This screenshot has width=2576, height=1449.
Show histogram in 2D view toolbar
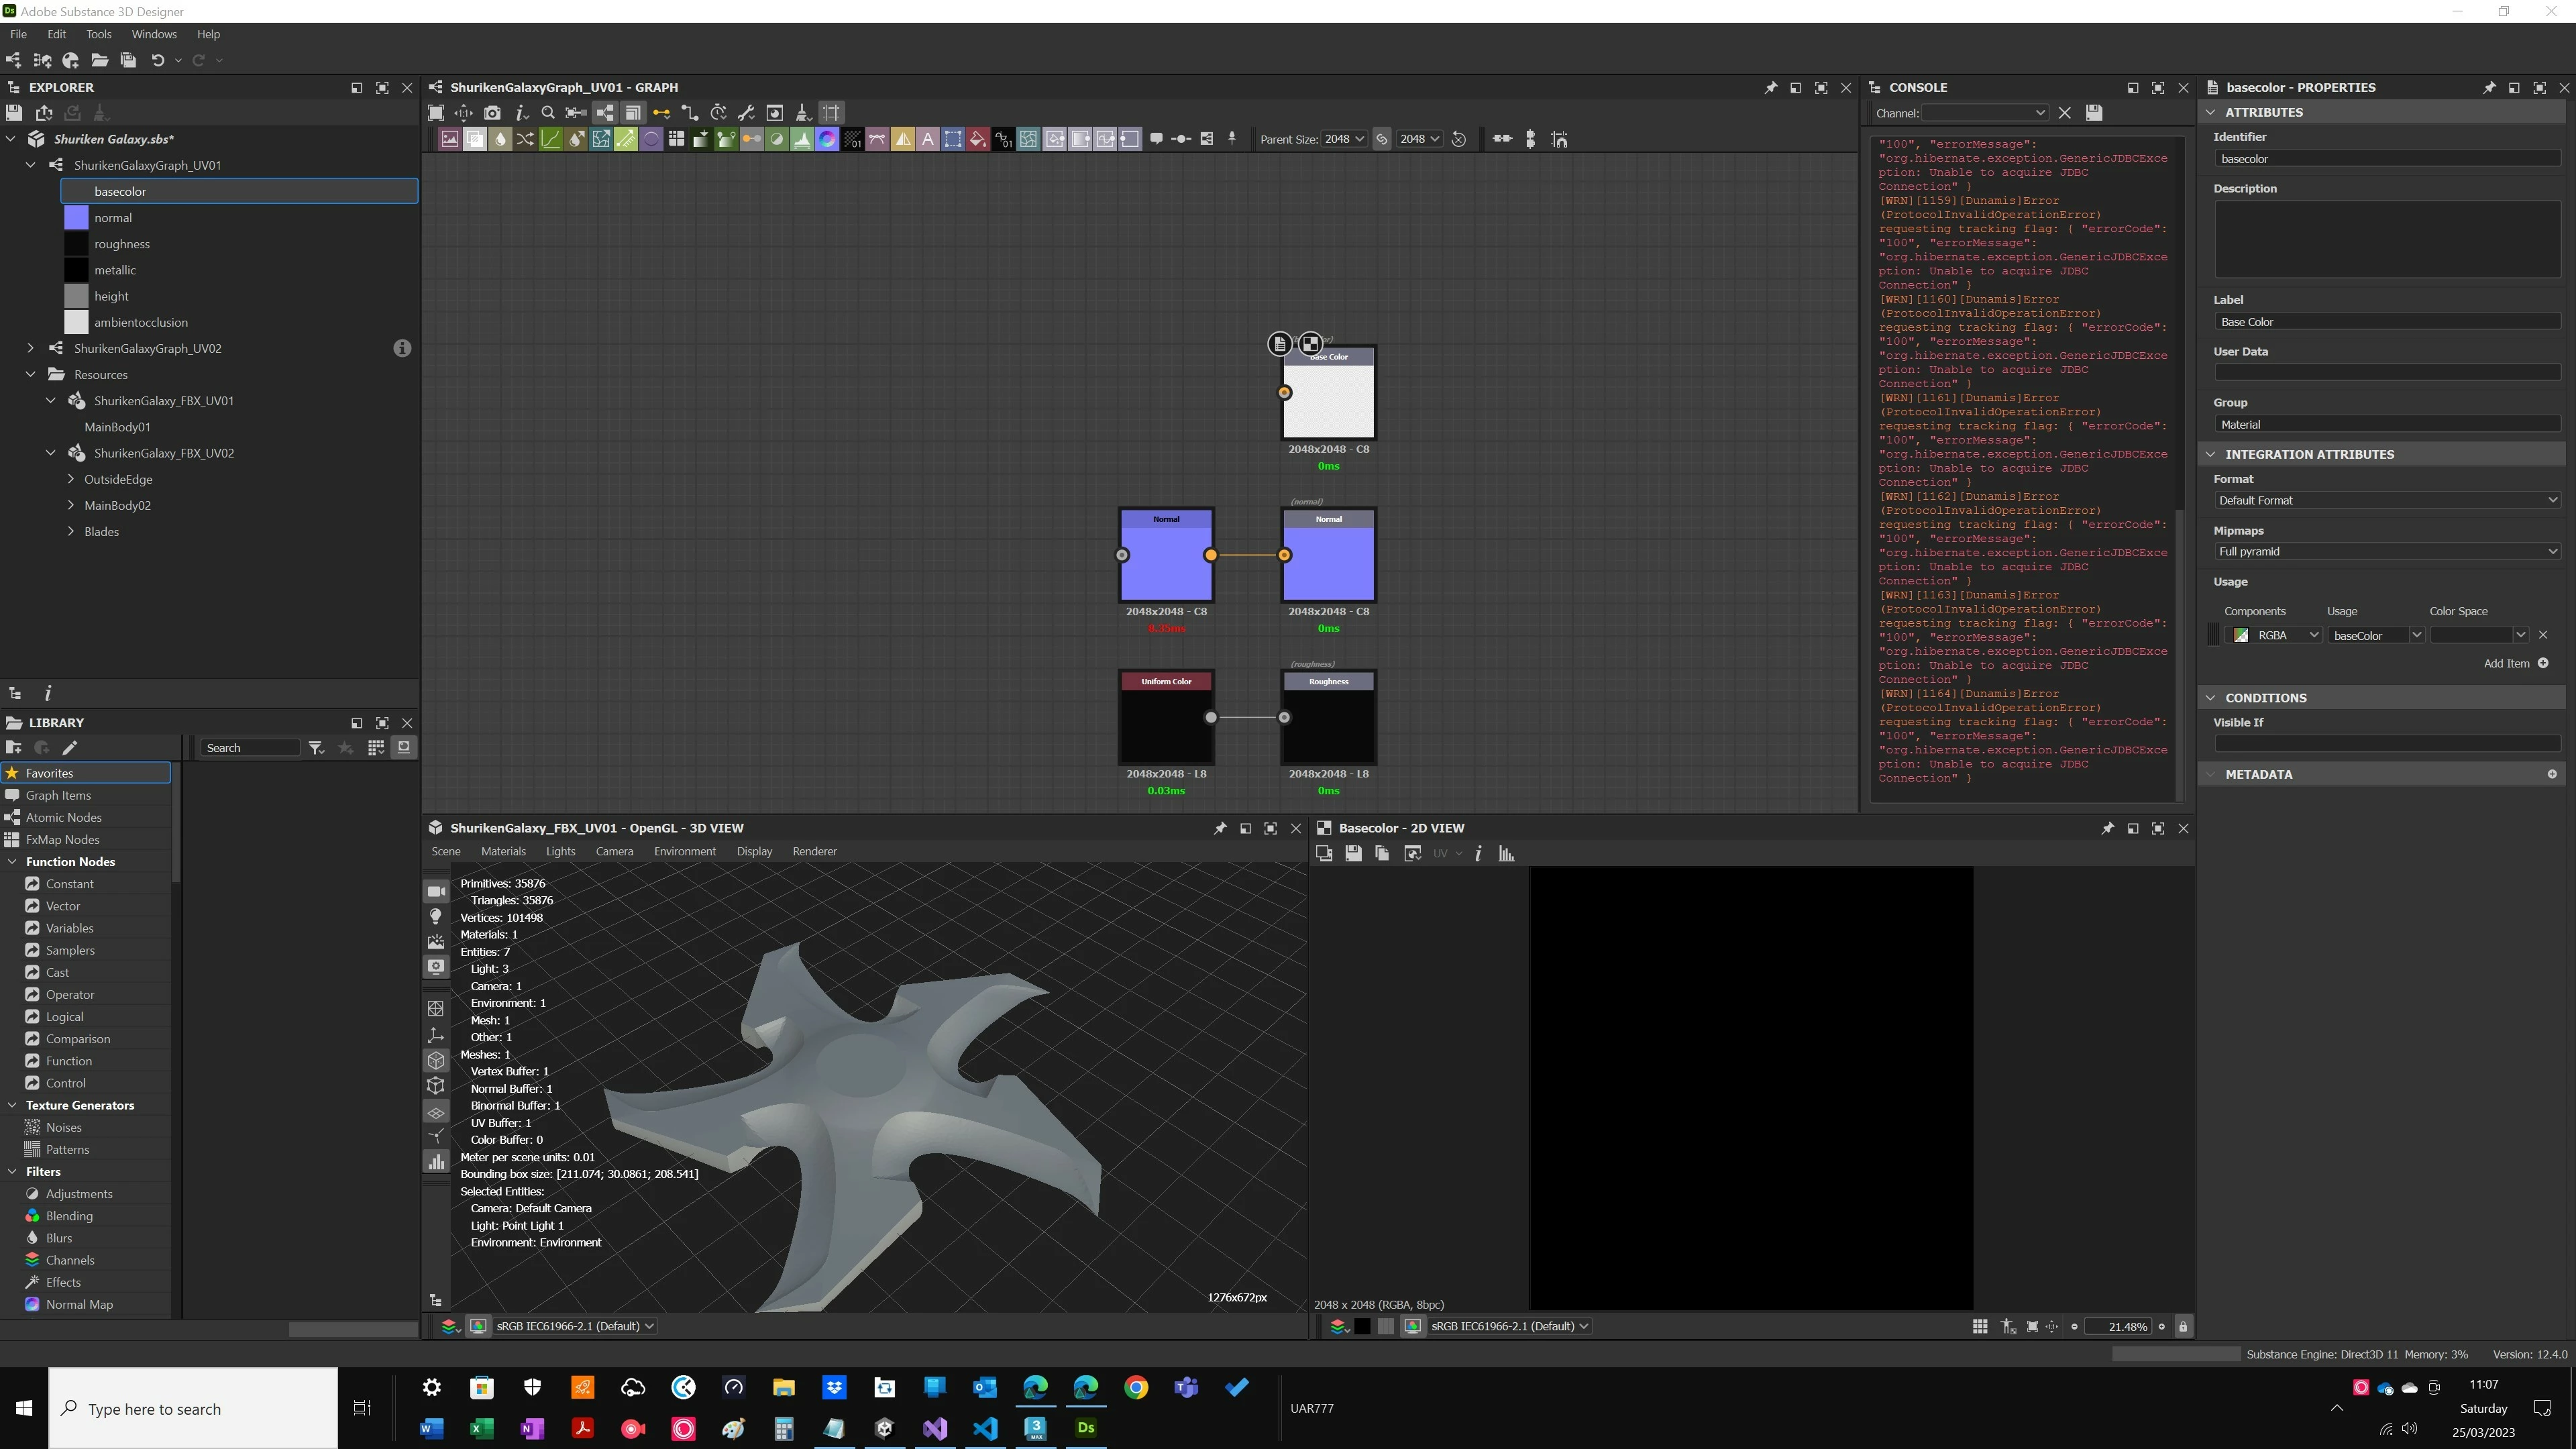point(1506,853)
